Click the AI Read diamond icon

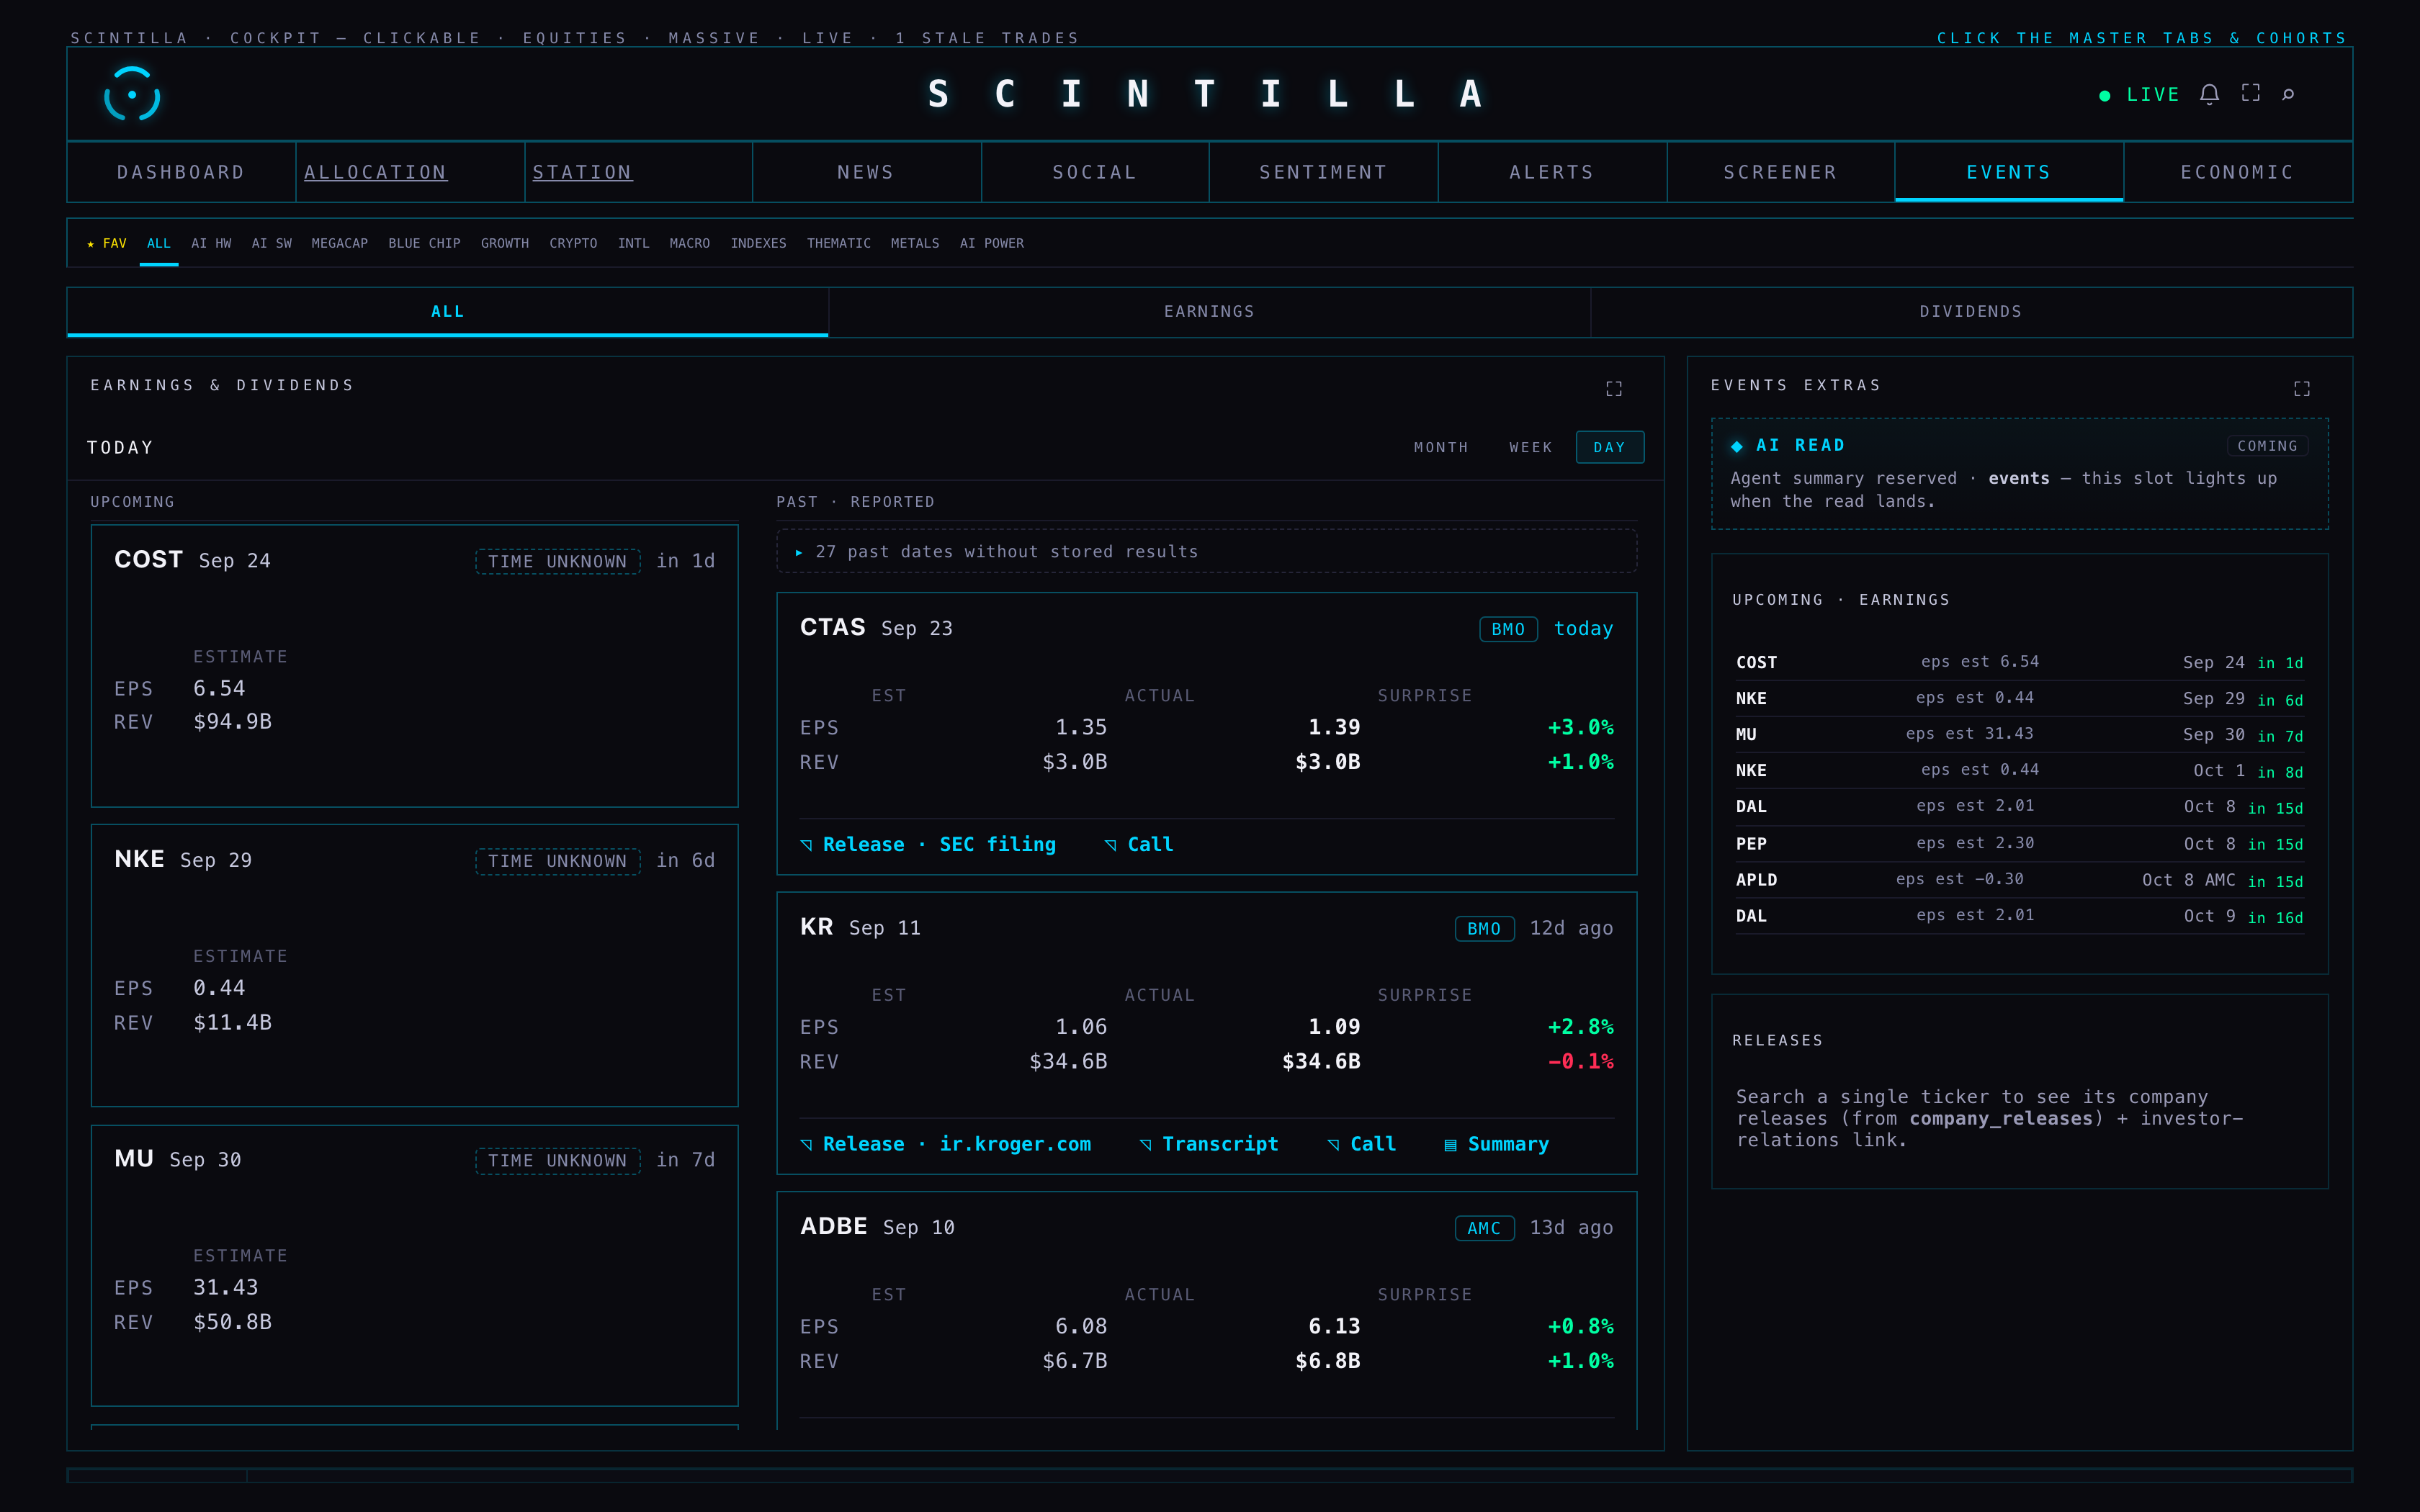1737,446
